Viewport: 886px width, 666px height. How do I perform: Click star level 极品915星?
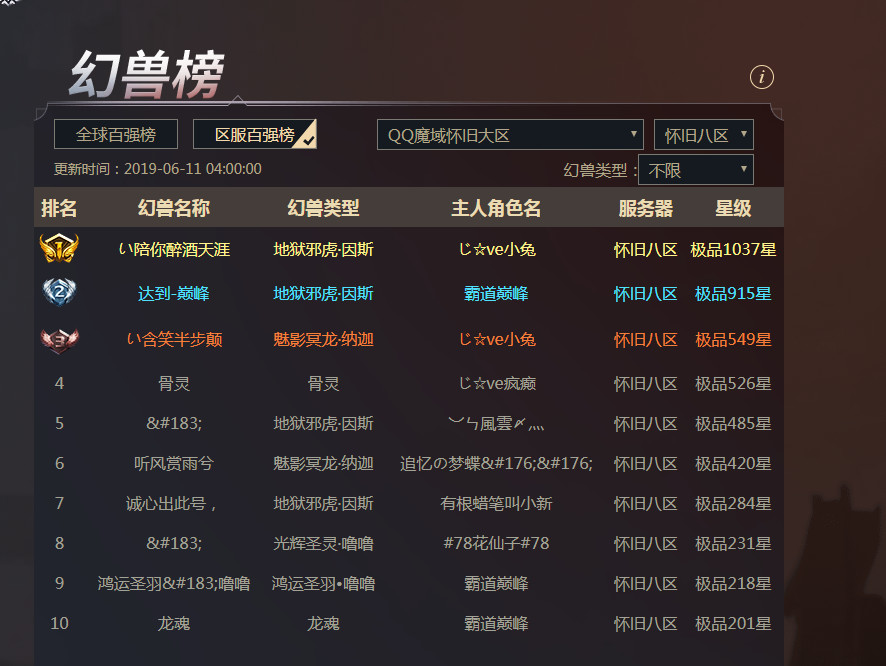tap(733, 293)
